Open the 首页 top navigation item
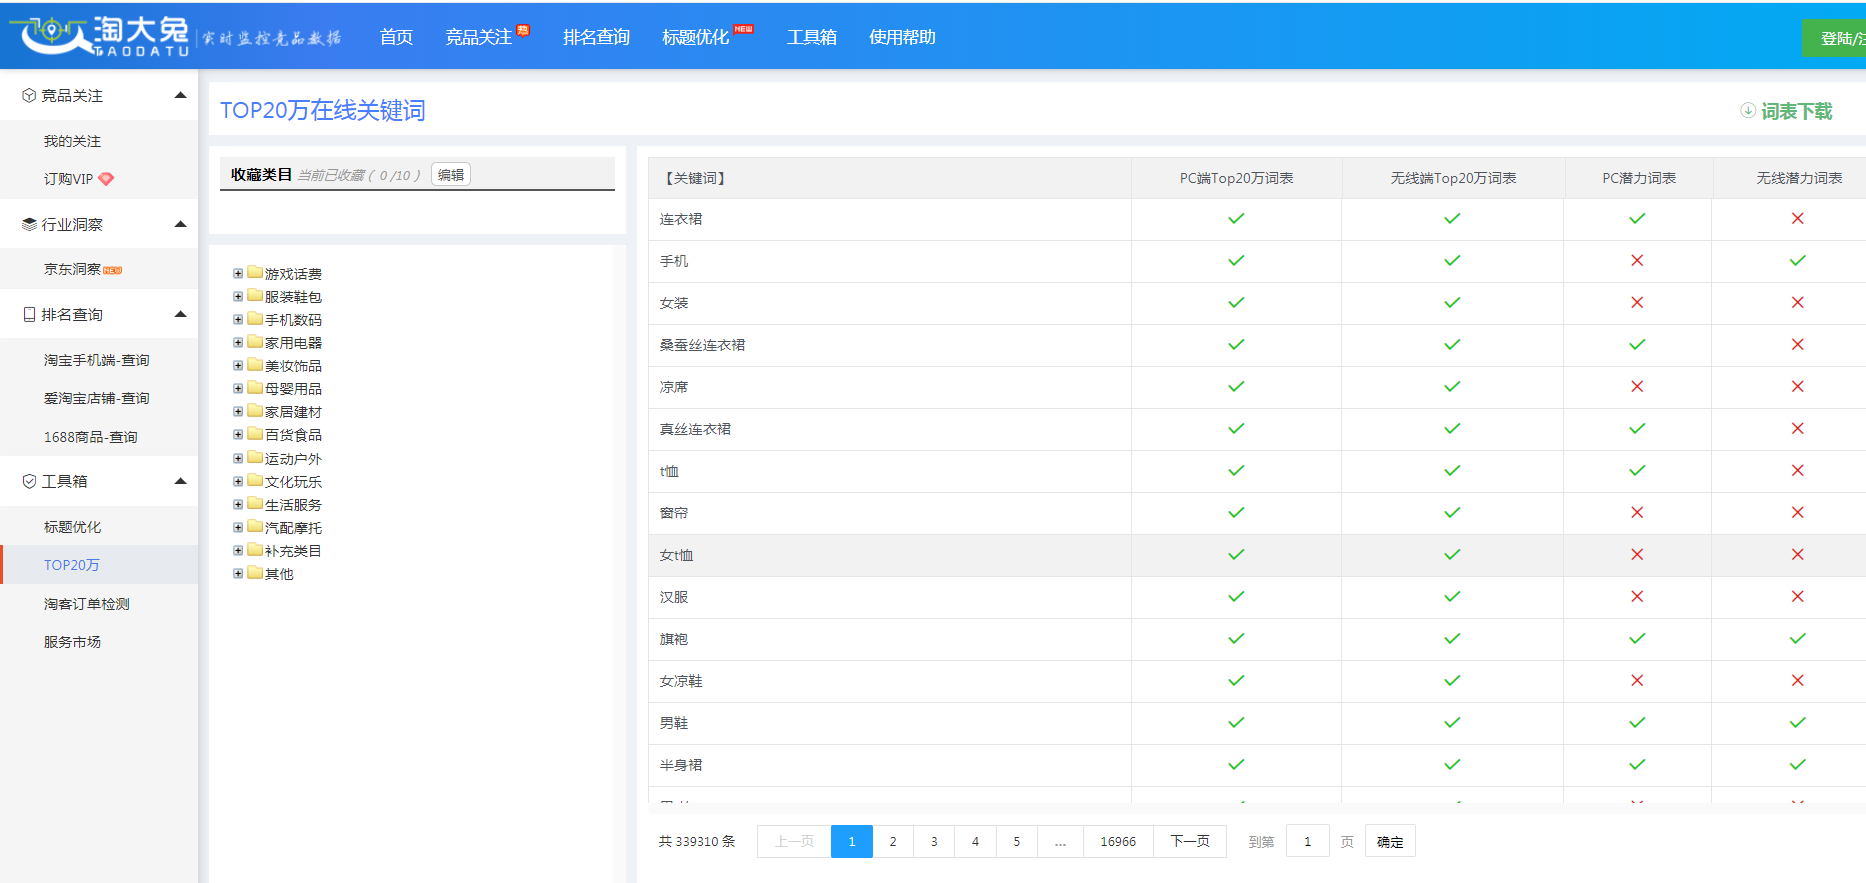This screenshot has width=1866, height=883. click(396, 37)
